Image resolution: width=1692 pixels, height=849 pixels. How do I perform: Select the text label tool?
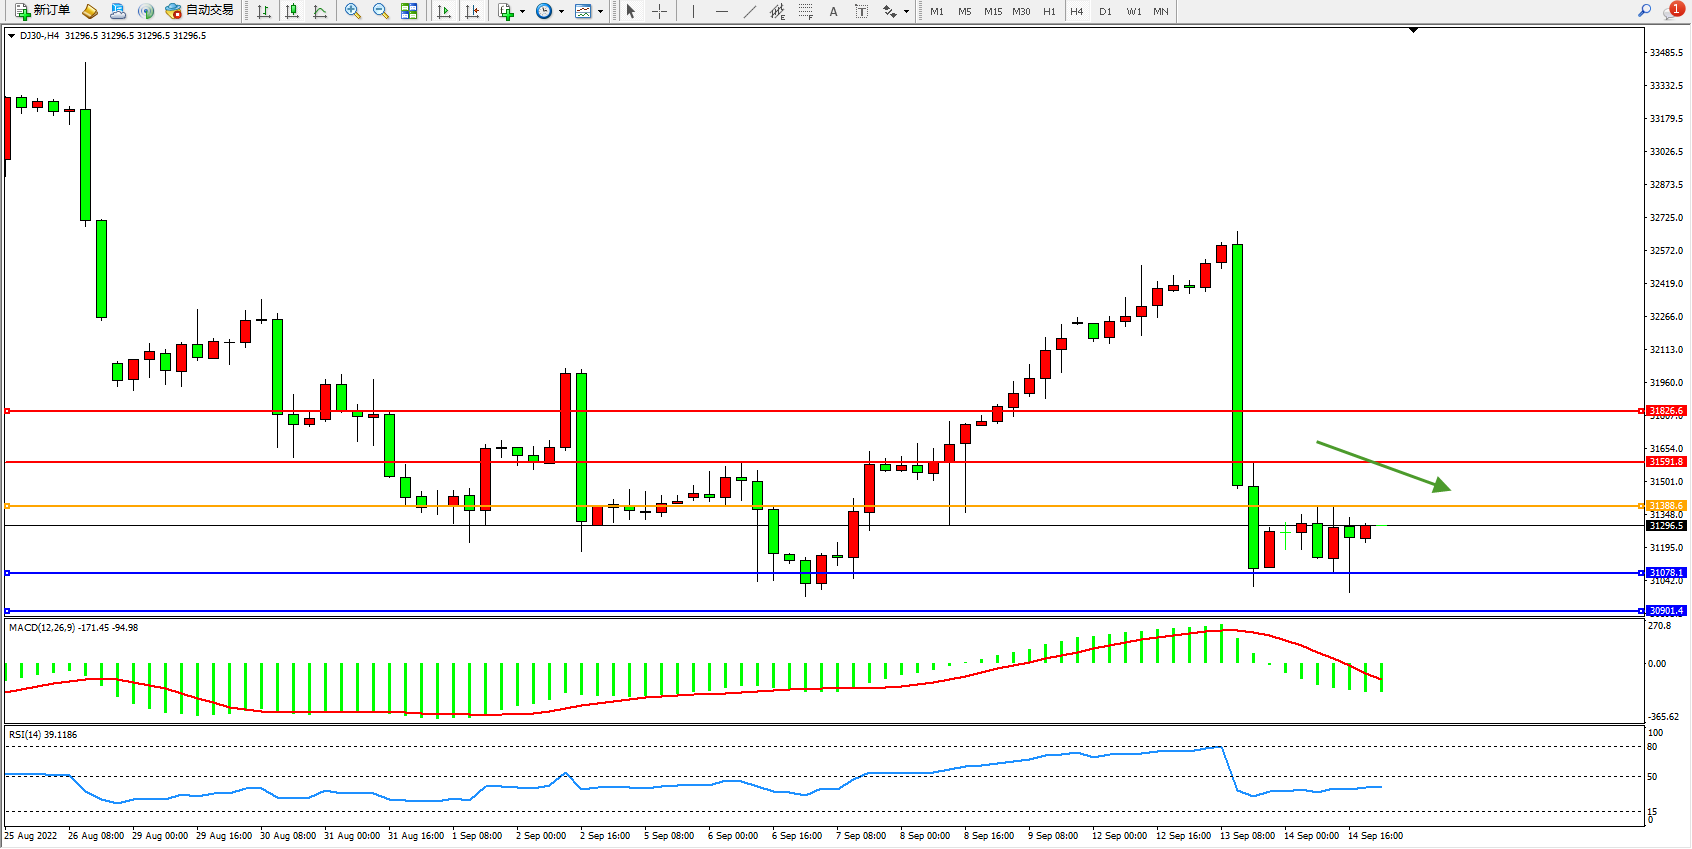tap(861, 11)
